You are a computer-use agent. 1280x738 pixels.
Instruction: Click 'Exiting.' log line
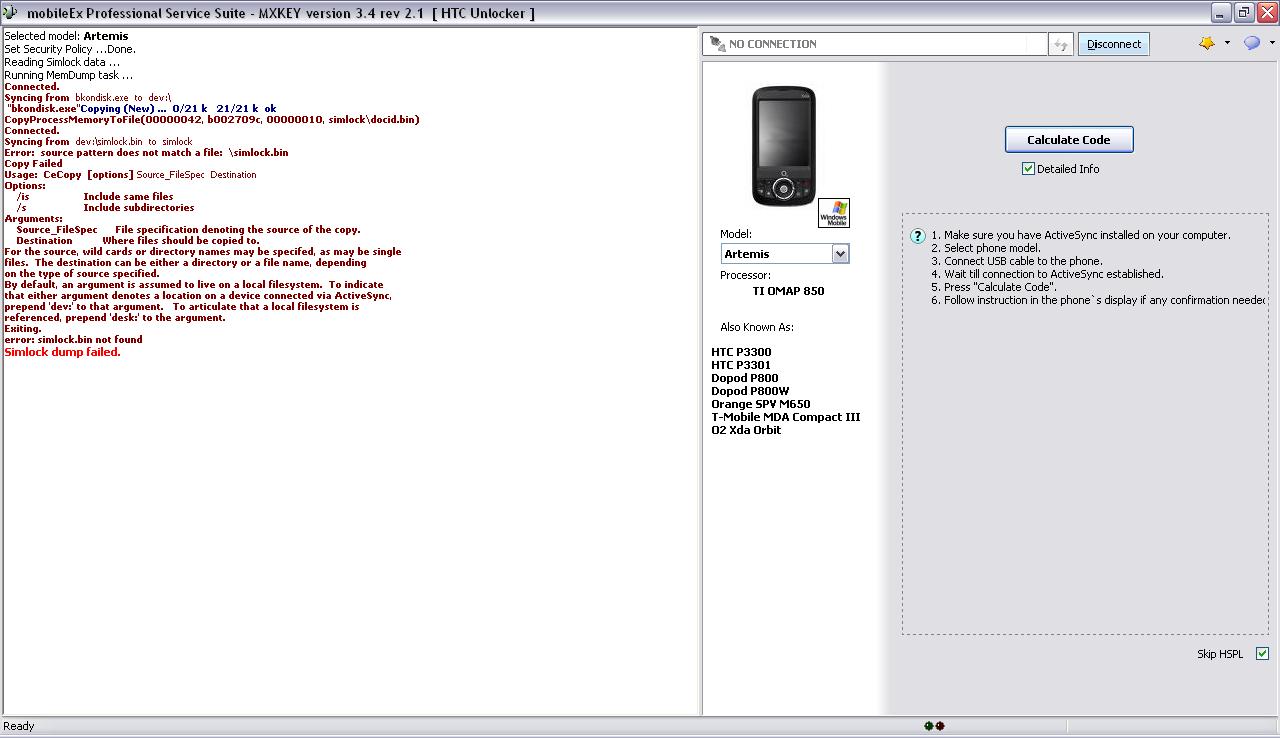point(23,329)
